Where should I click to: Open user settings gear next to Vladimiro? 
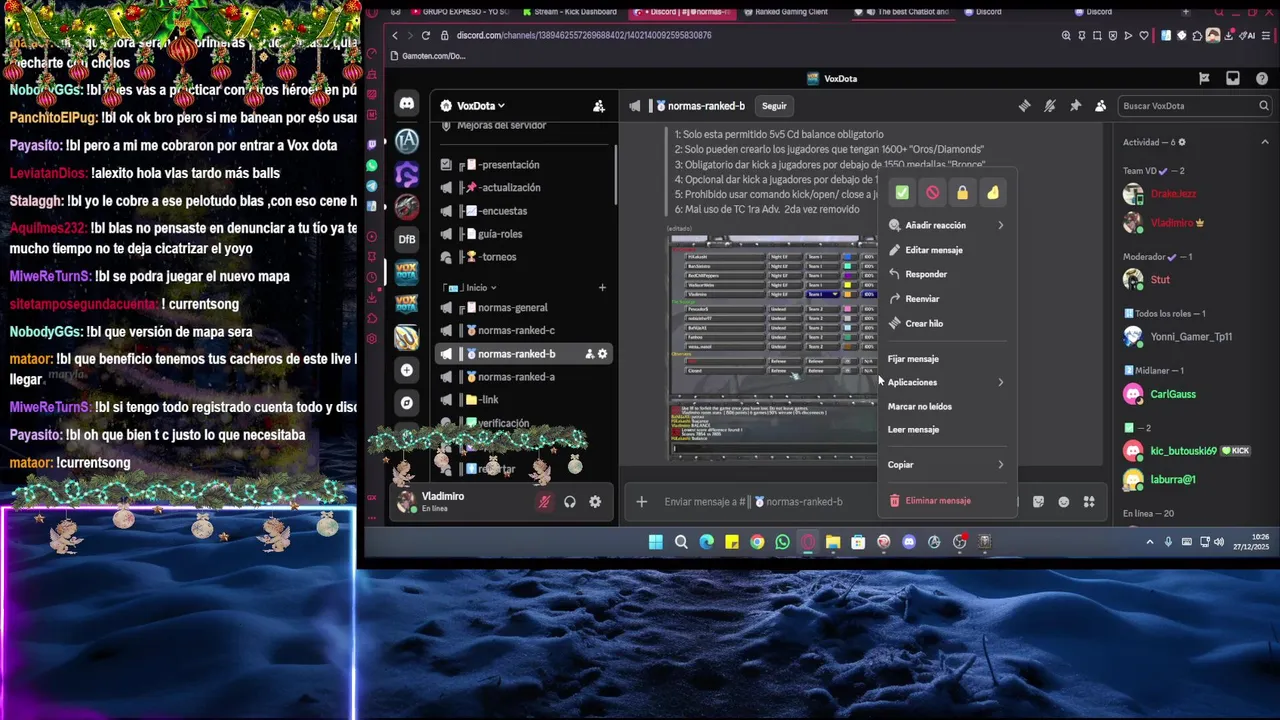(x=595, y=502)
